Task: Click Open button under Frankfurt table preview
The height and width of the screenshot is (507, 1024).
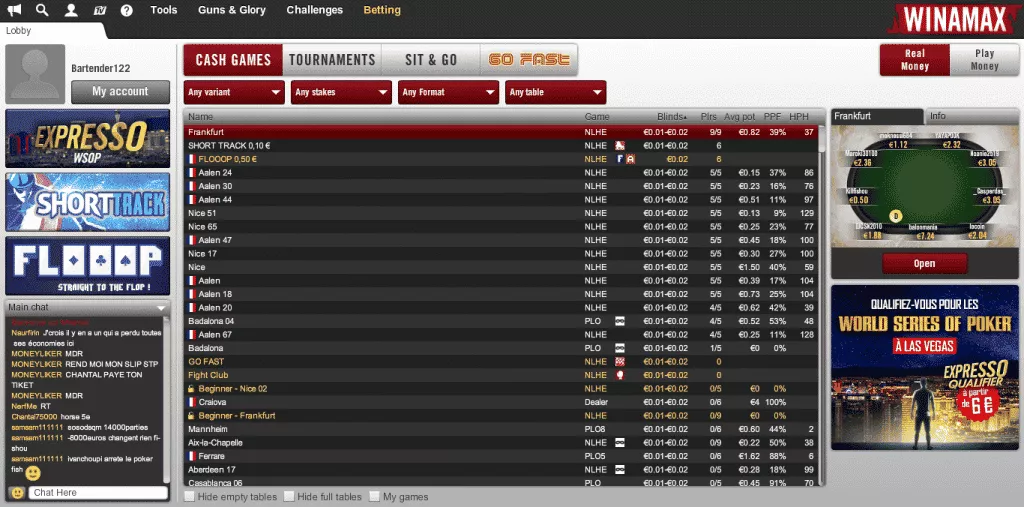Action: (x=924, y=264)
